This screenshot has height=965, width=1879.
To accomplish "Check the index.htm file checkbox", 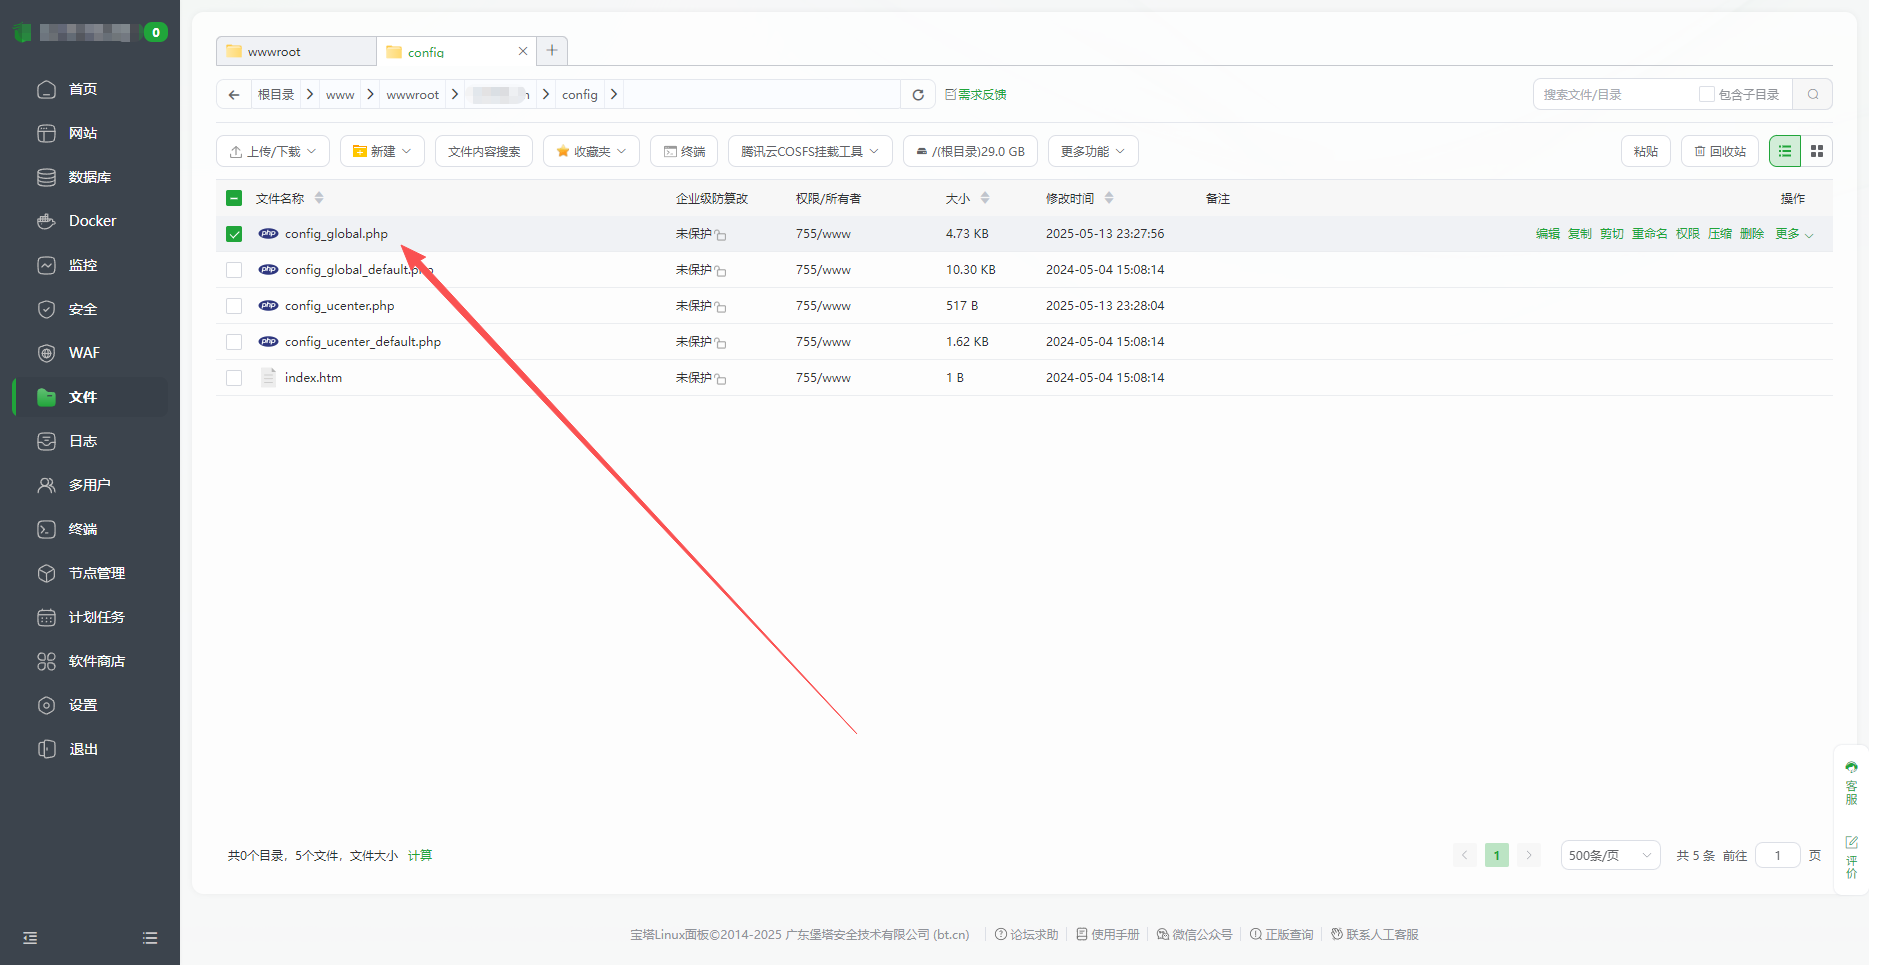I will 234,378.
